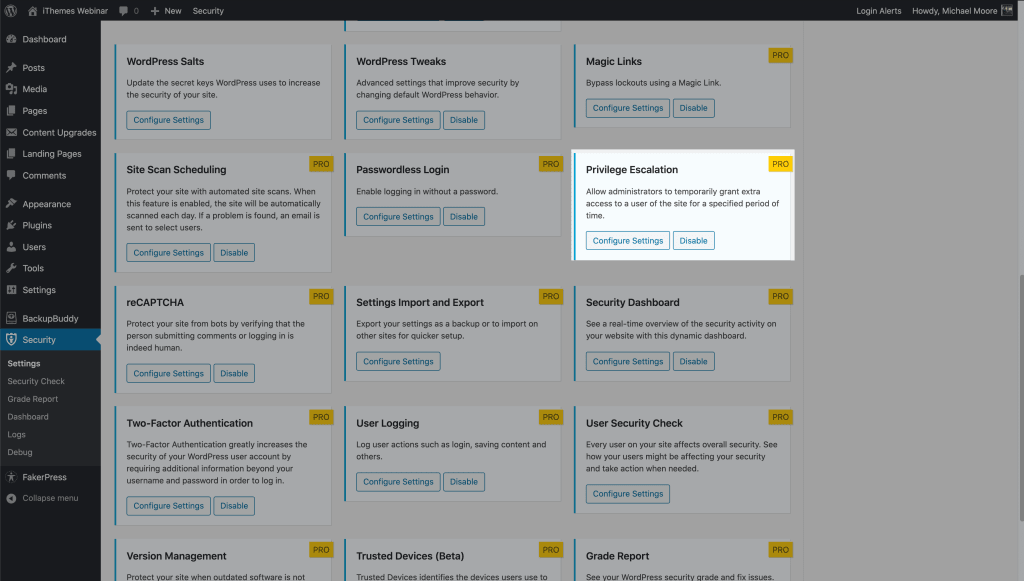
Task: Click the Dashboard gauge icon in sidebar
Action: 11,39
